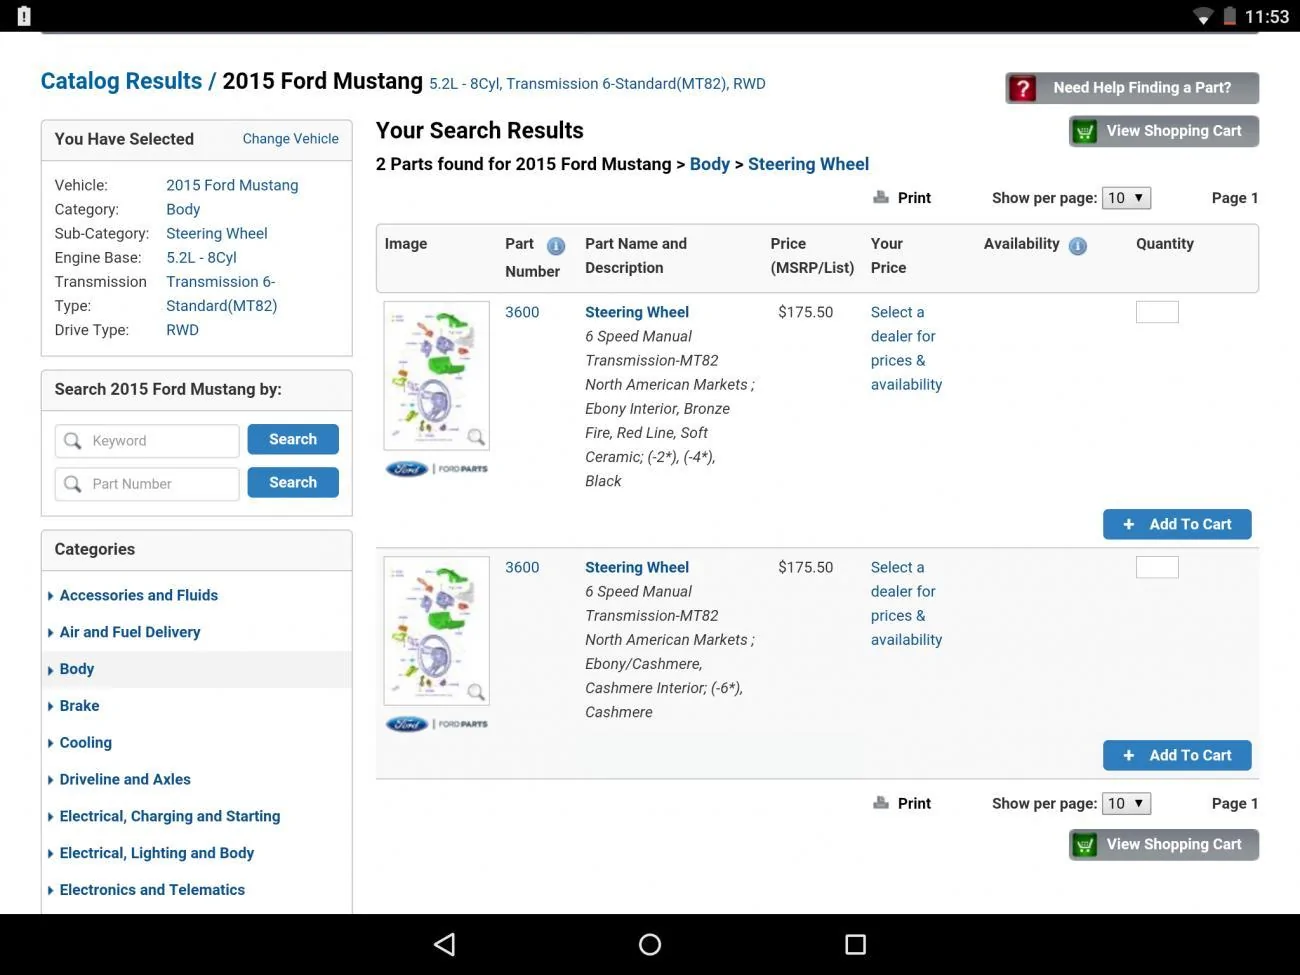This screenshot has height=975, width=1300.
Task: Open top Show per page dropdown
Action: [1126, 198]
